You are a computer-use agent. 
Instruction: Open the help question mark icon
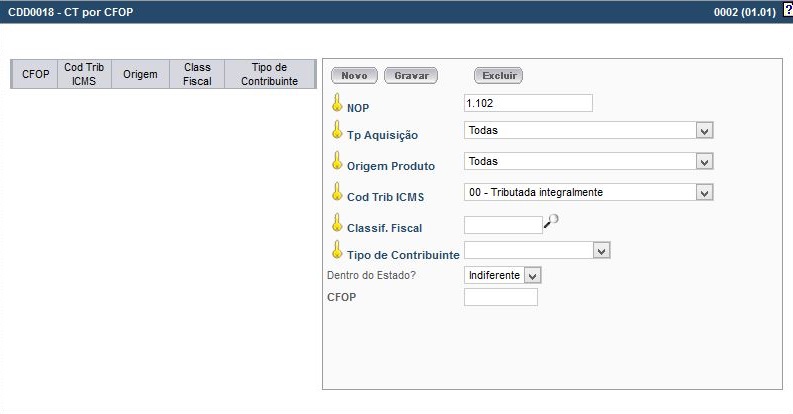tap(787, 9)
